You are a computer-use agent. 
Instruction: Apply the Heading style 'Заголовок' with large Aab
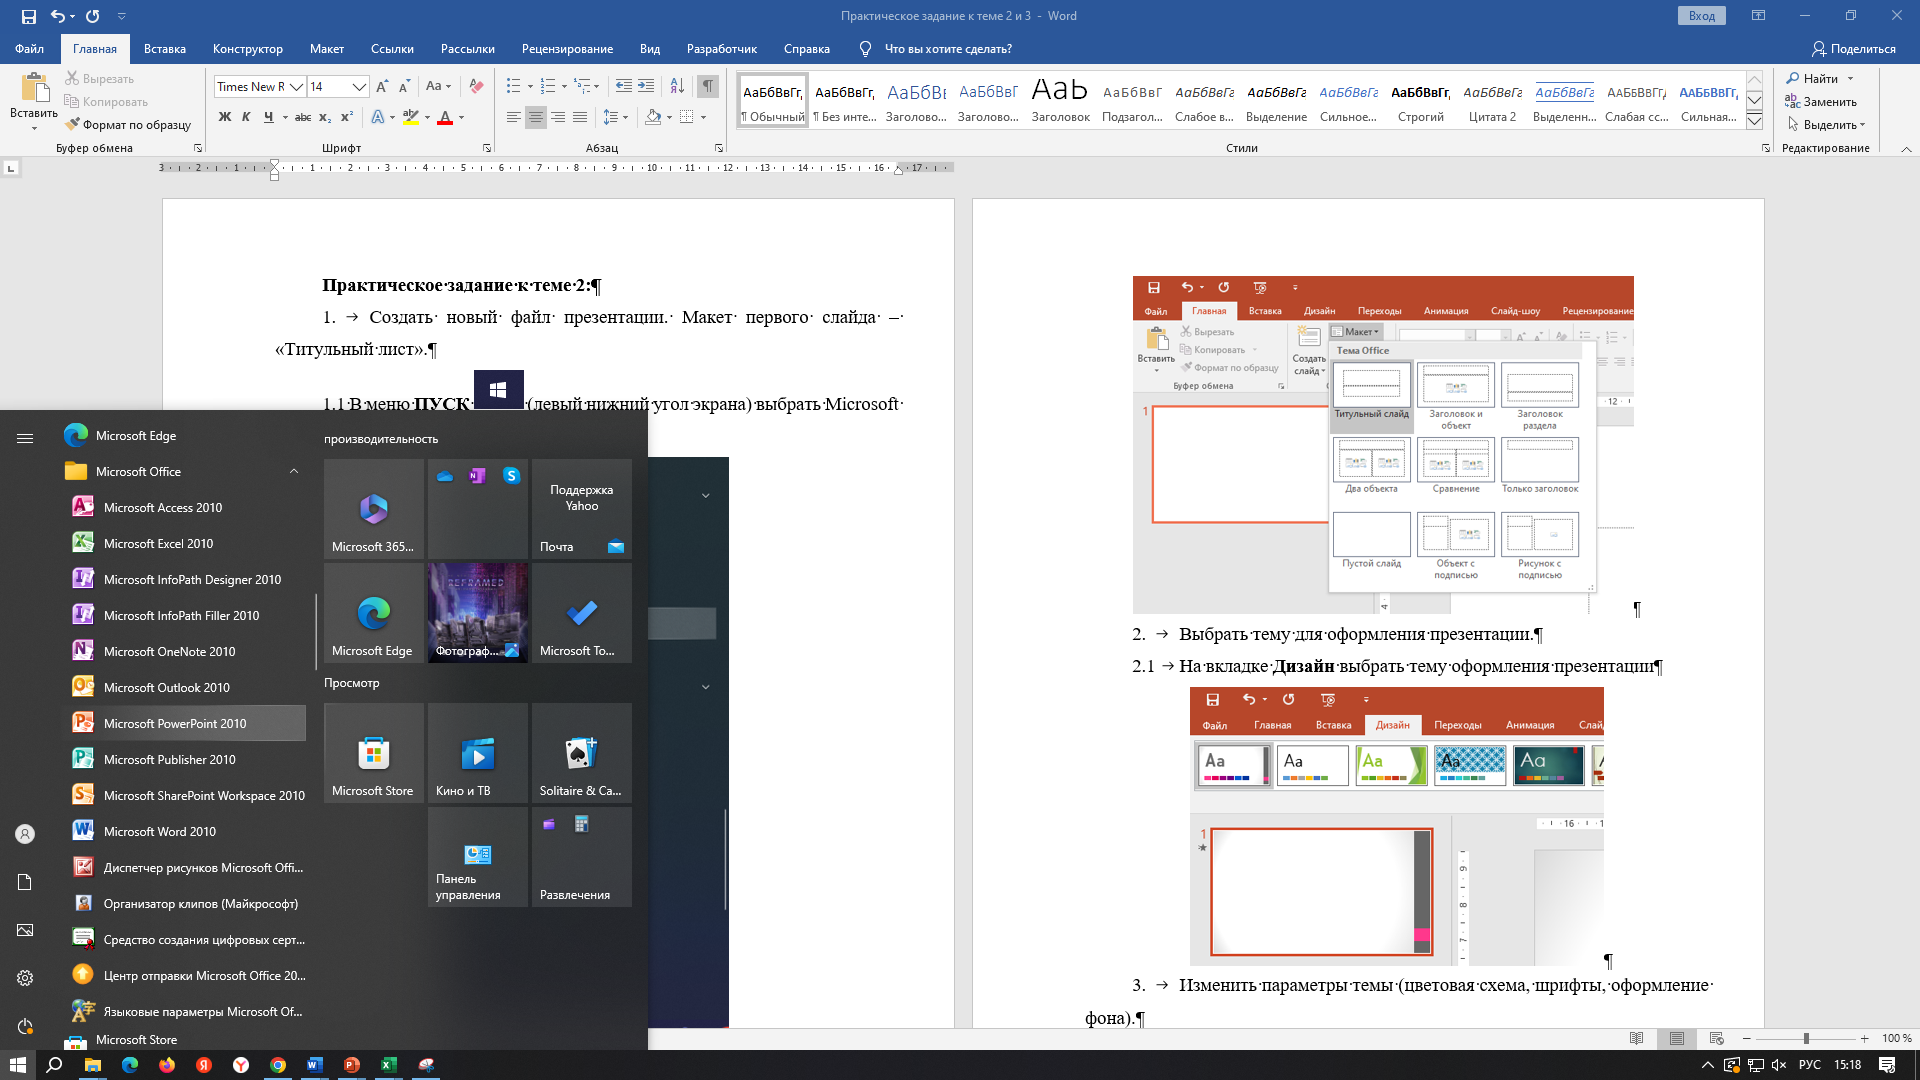point(1060,100)
